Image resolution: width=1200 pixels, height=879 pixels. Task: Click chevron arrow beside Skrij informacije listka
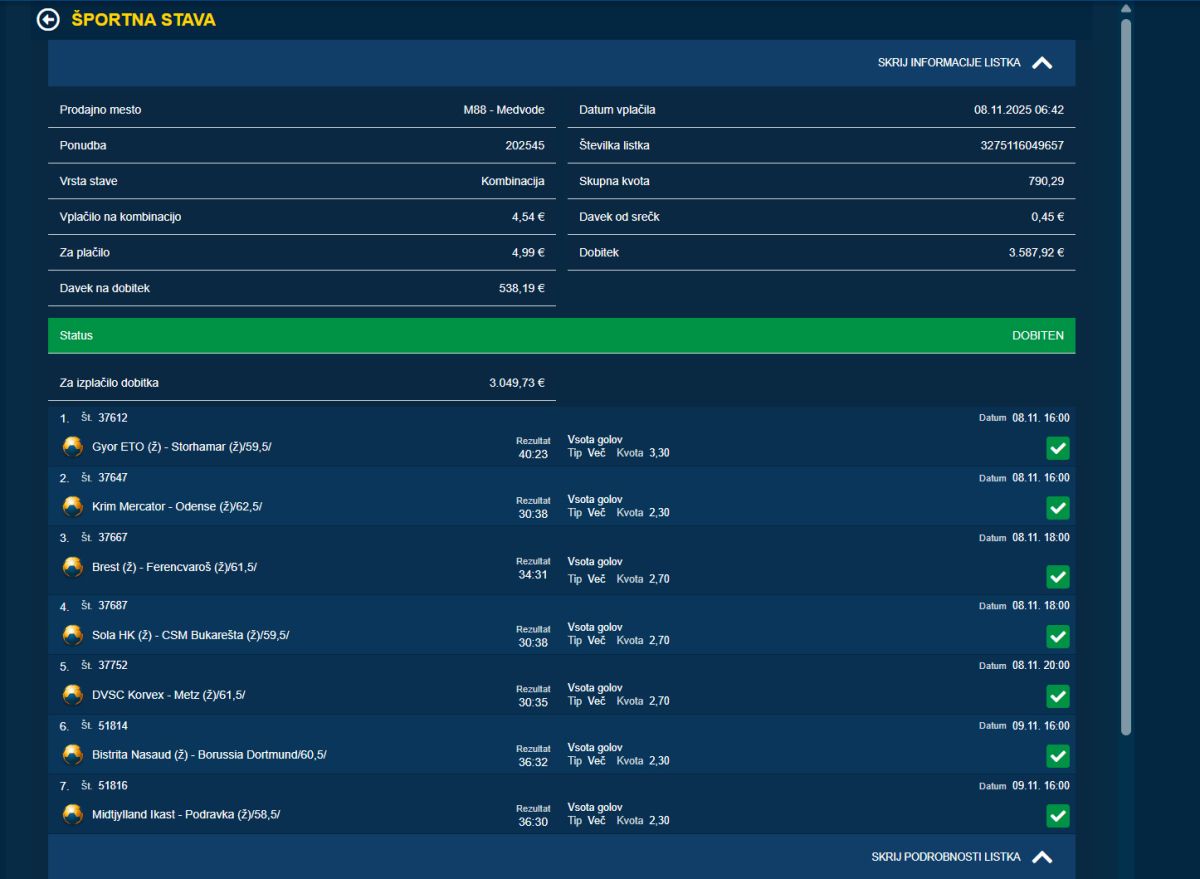tap(1042, 63)
